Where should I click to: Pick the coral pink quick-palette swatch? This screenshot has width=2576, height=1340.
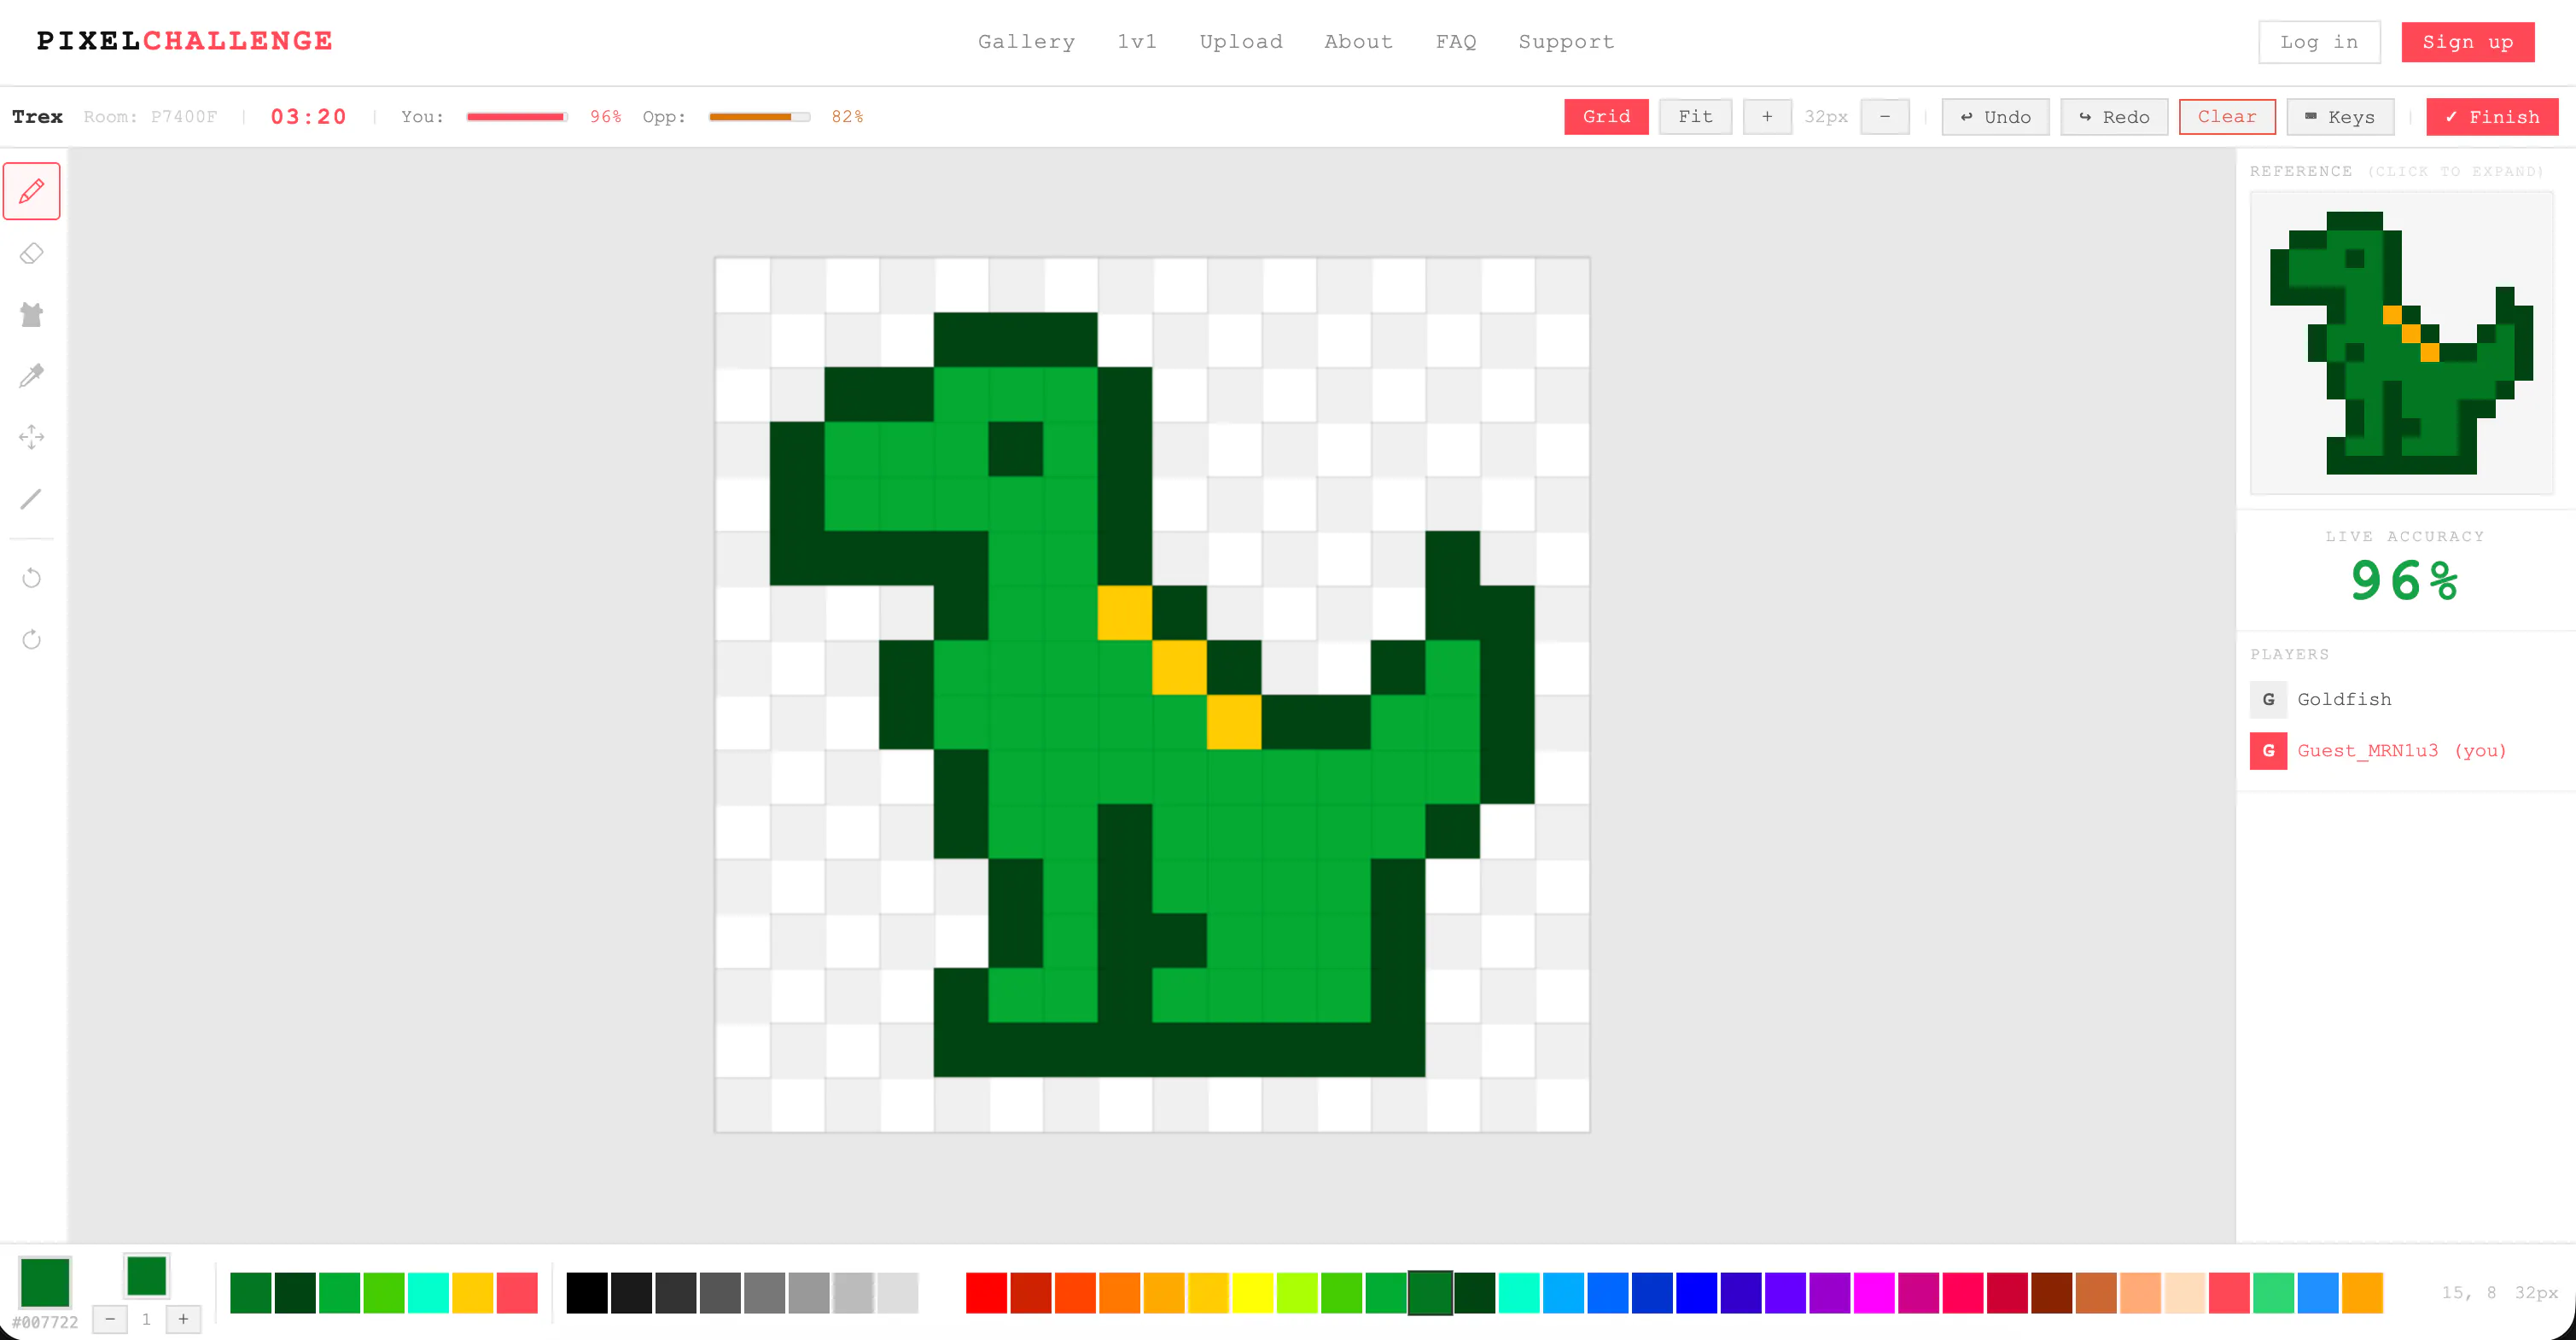(x=517, y=1292)
